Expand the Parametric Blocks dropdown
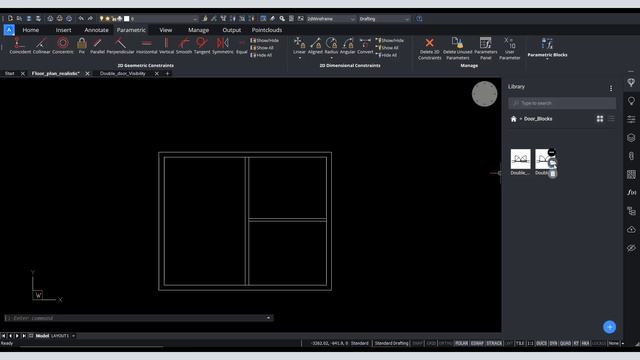This screenshot has height=360, width=640. 547,60
